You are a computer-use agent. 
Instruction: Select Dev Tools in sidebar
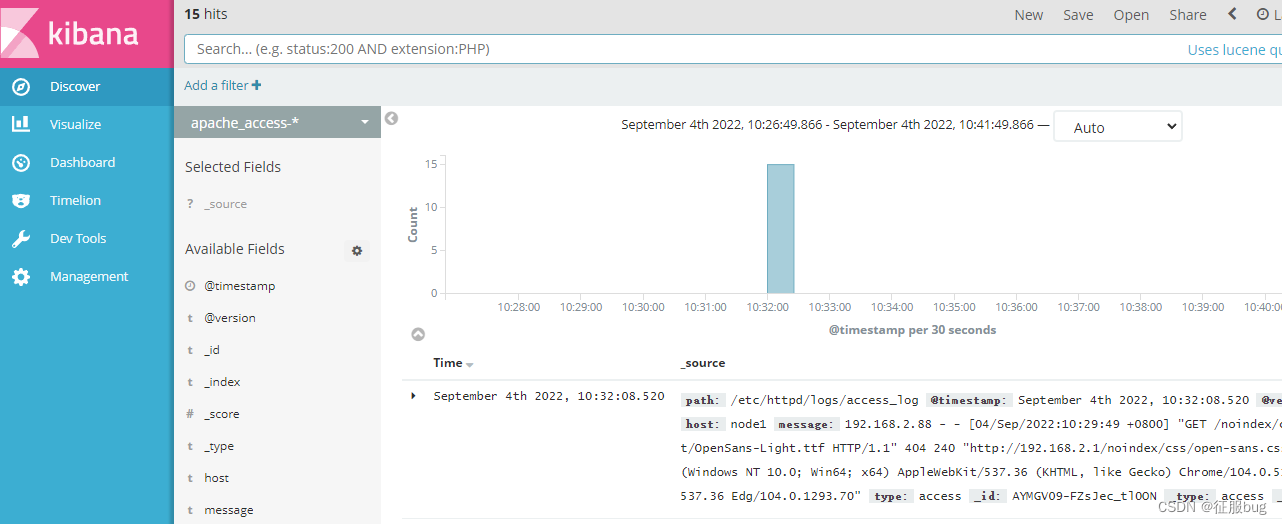point(78,239)
